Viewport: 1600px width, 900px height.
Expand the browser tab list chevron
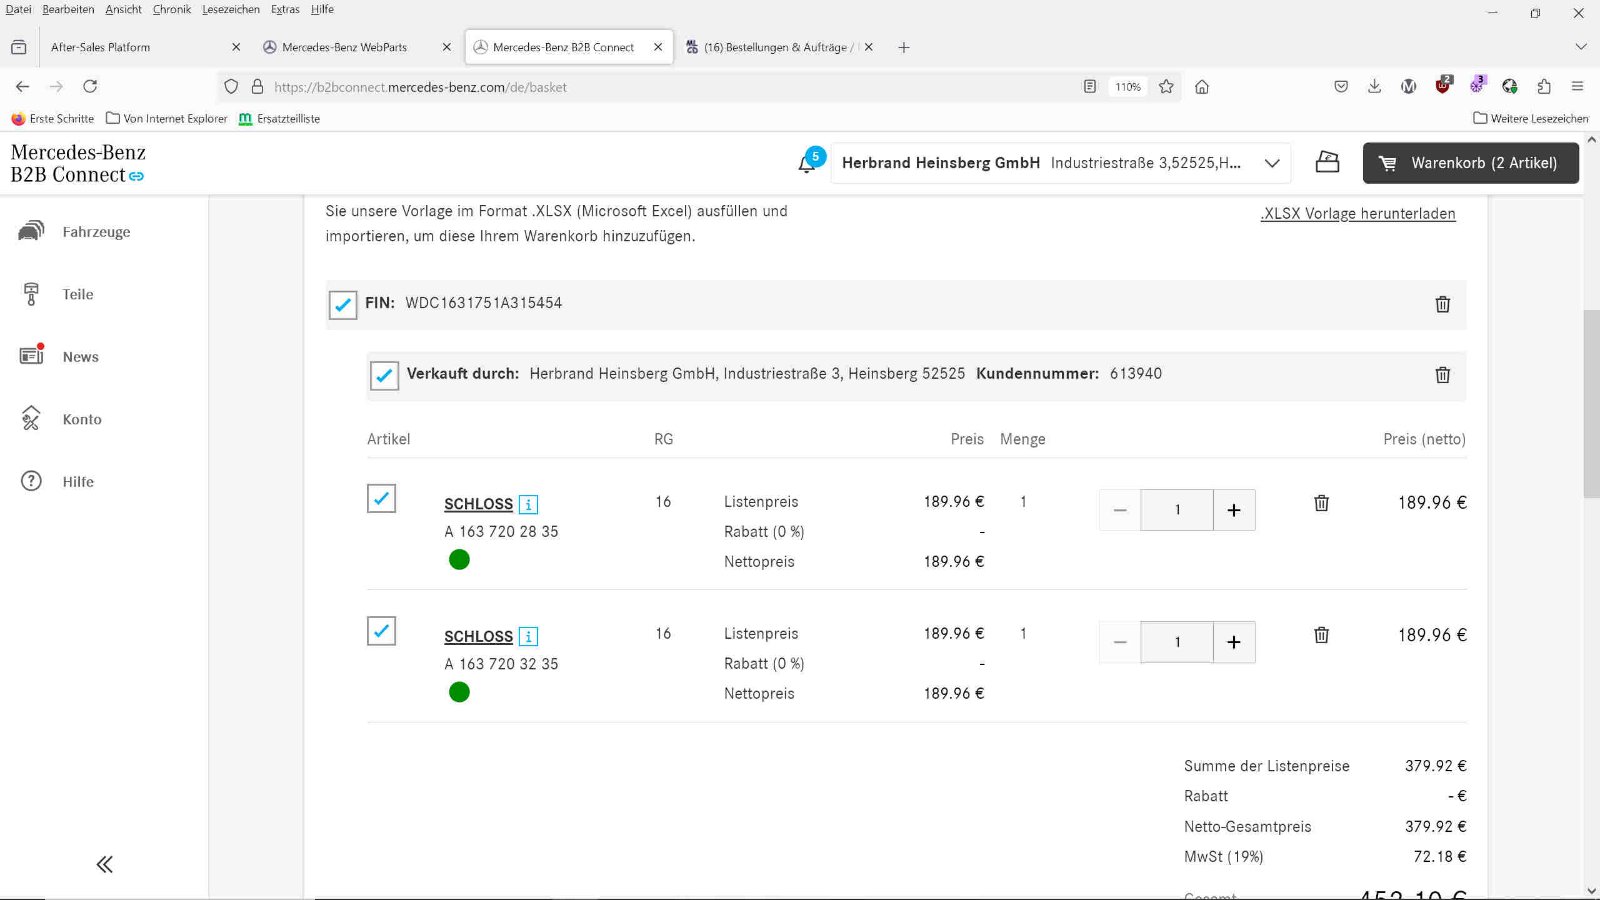(x=1580, y=47)
